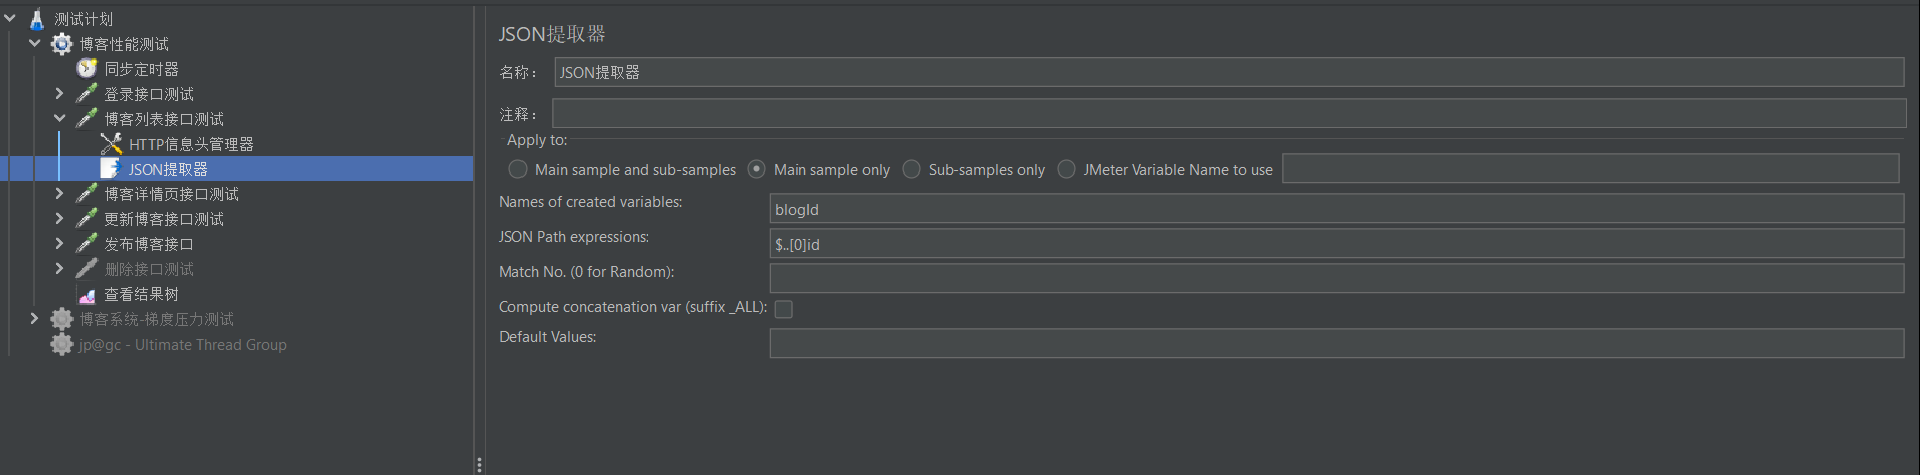The width and height of the screenshot is (1920, 475).
Task: Open 发布博客接口 sampler
Action: [x=149, y=244]
